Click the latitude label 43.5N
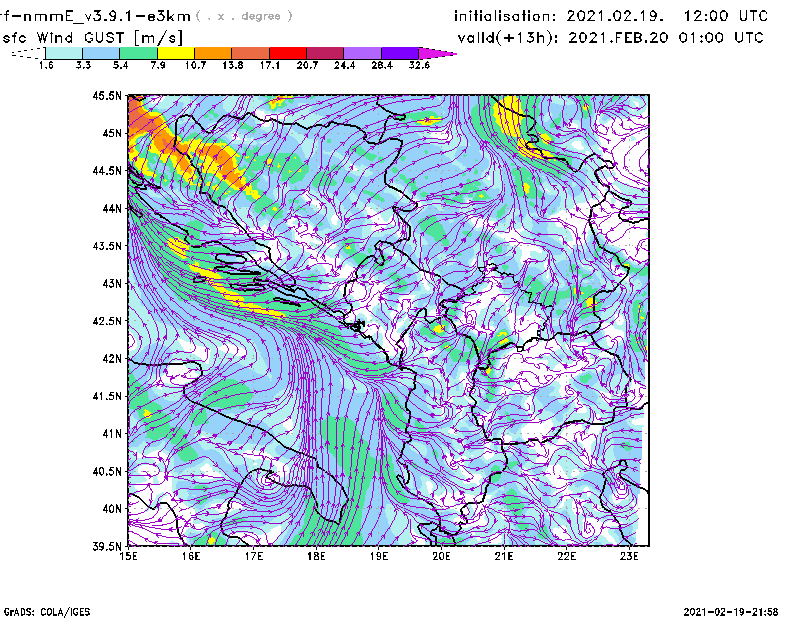Screen dimensions: 800x618 [x=107, y=246]
